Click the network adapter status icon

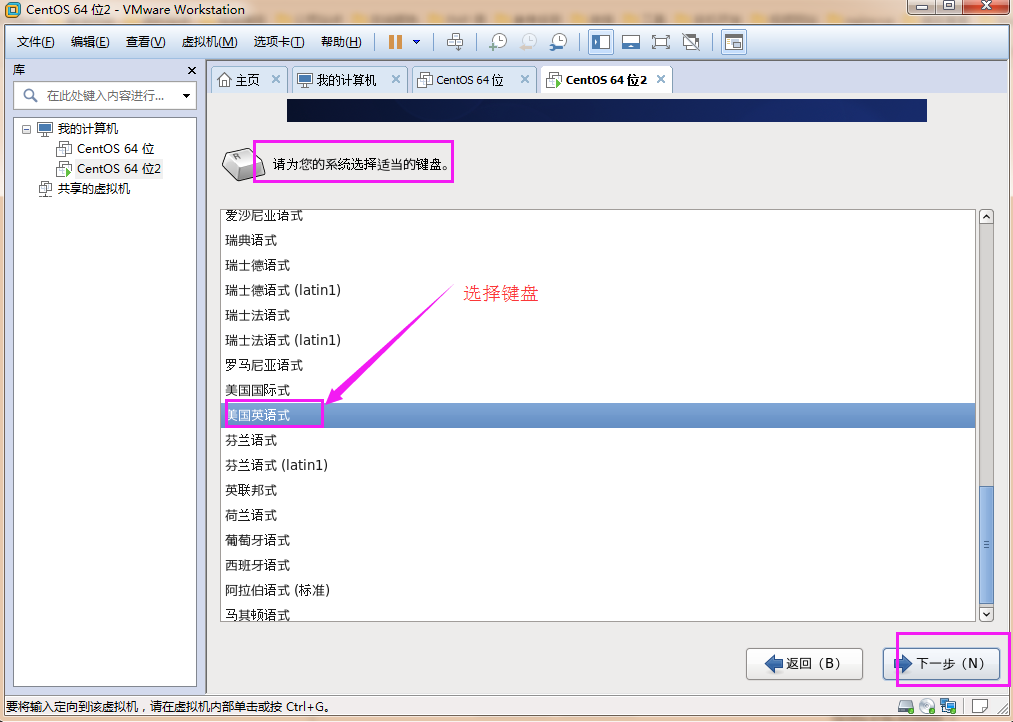(x=948, y=707)
